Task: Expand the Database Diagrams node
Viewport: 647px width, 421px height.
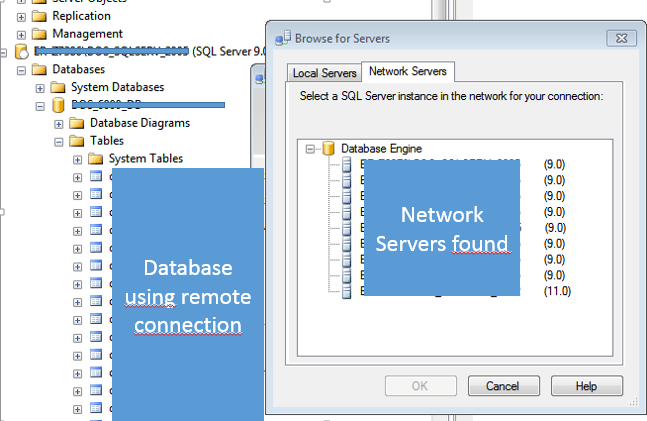Action: coord(59,123)
